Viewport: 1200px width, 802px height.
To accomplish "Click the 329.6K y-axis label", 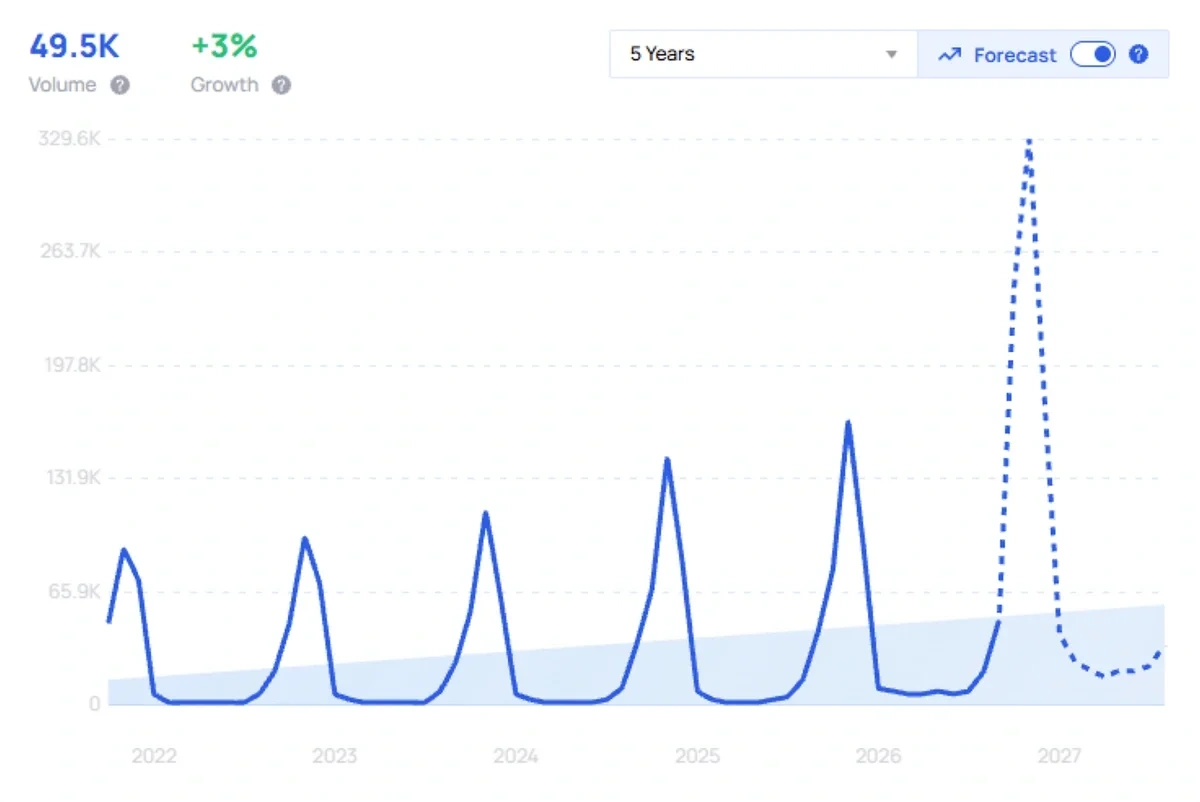I will pyautogui.click(x=69, y=138).
